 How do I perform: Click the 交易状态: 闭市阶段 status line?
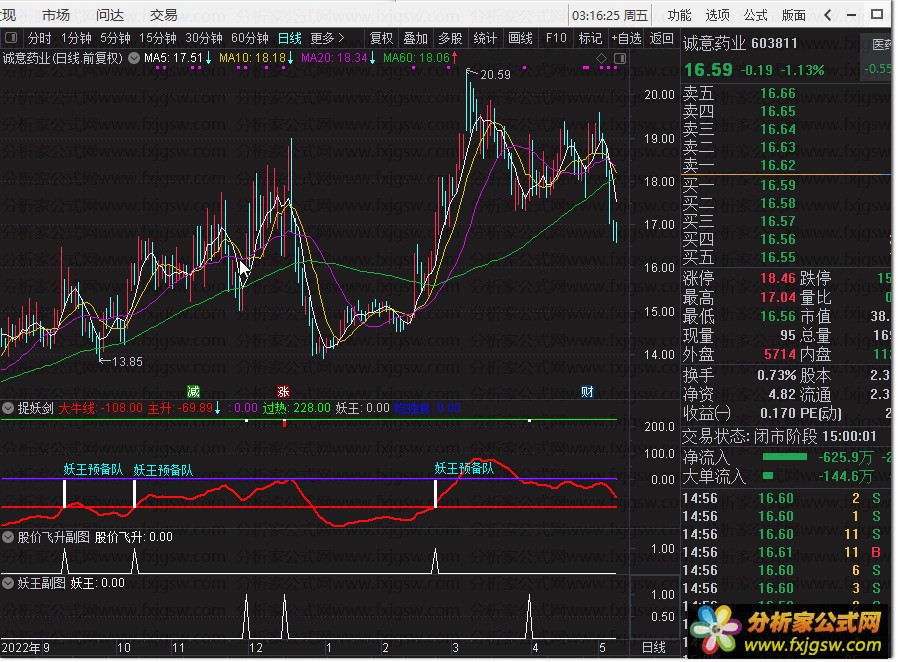click(x=779, y=436)
